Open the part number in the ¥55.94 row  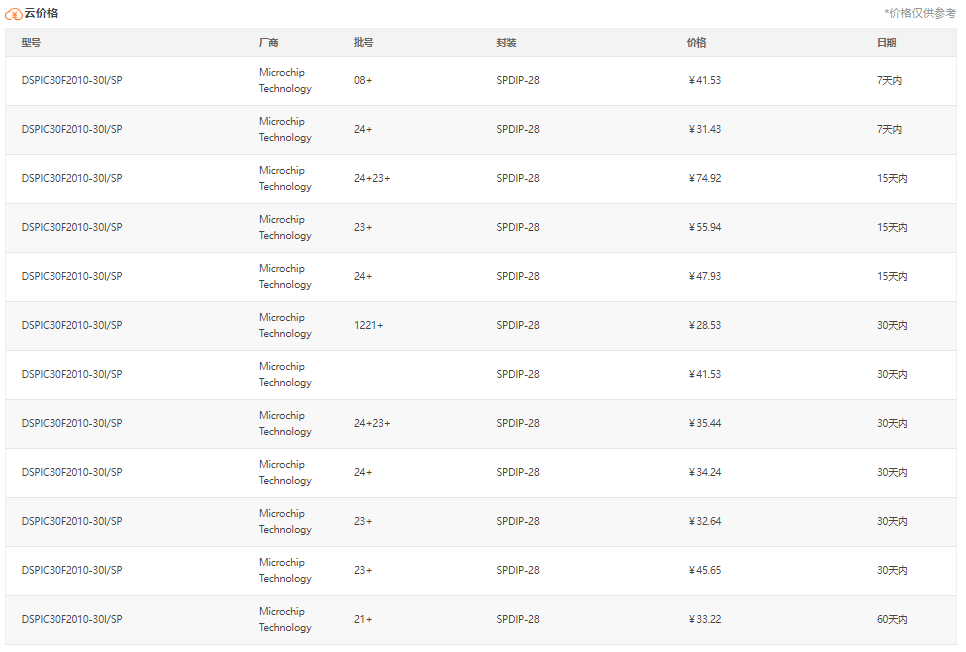coord(72,227)
